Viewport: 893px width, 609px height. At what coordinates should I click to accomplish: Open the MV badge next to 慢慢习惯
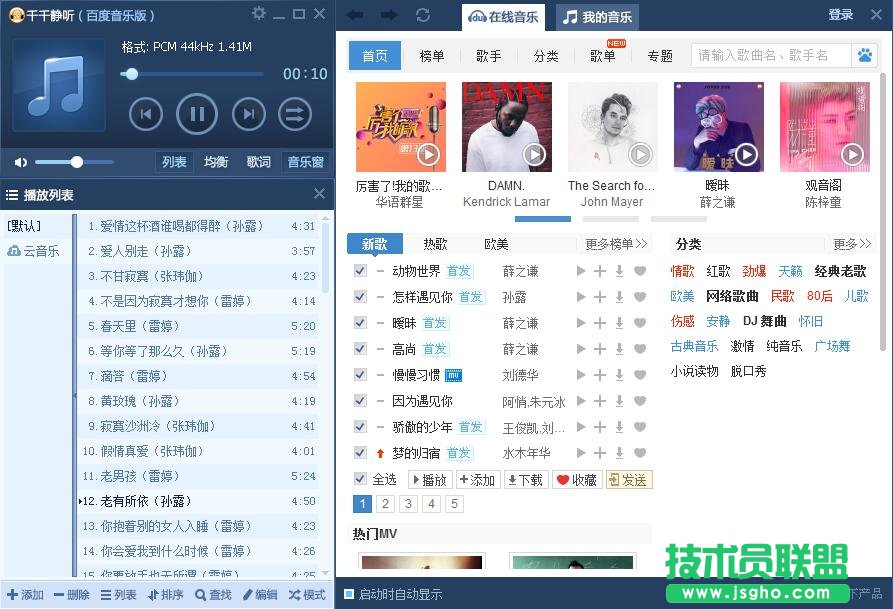click(453, 375)
